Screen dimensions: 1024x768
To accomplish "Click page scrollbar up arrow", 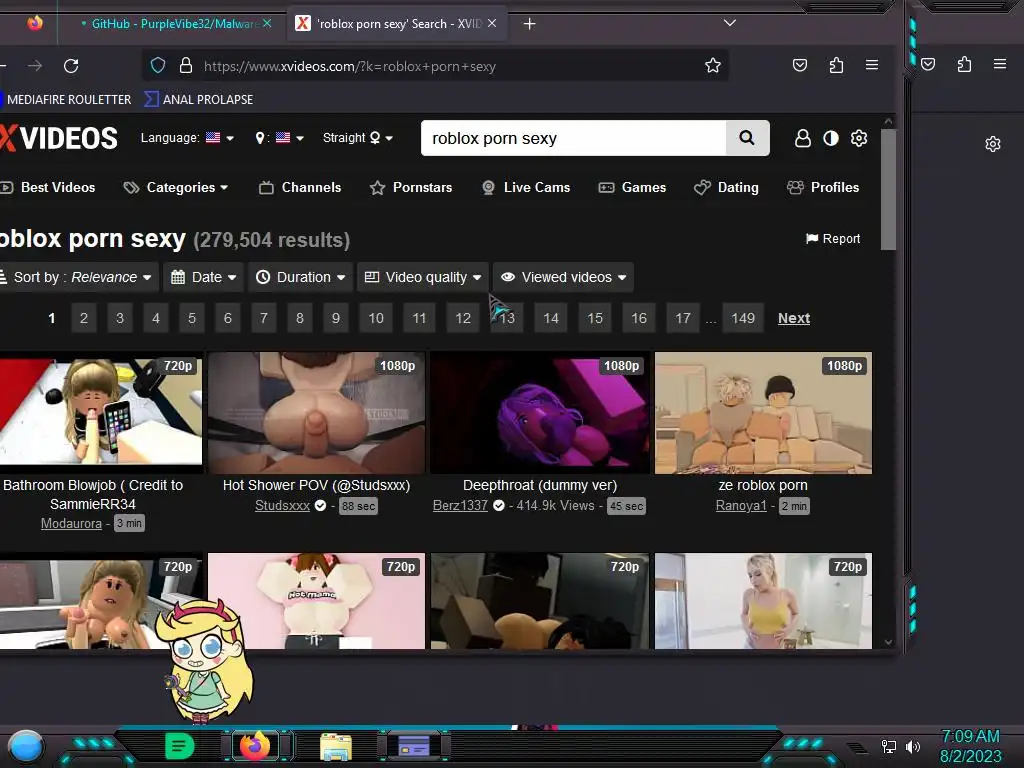I will point(888,122).
